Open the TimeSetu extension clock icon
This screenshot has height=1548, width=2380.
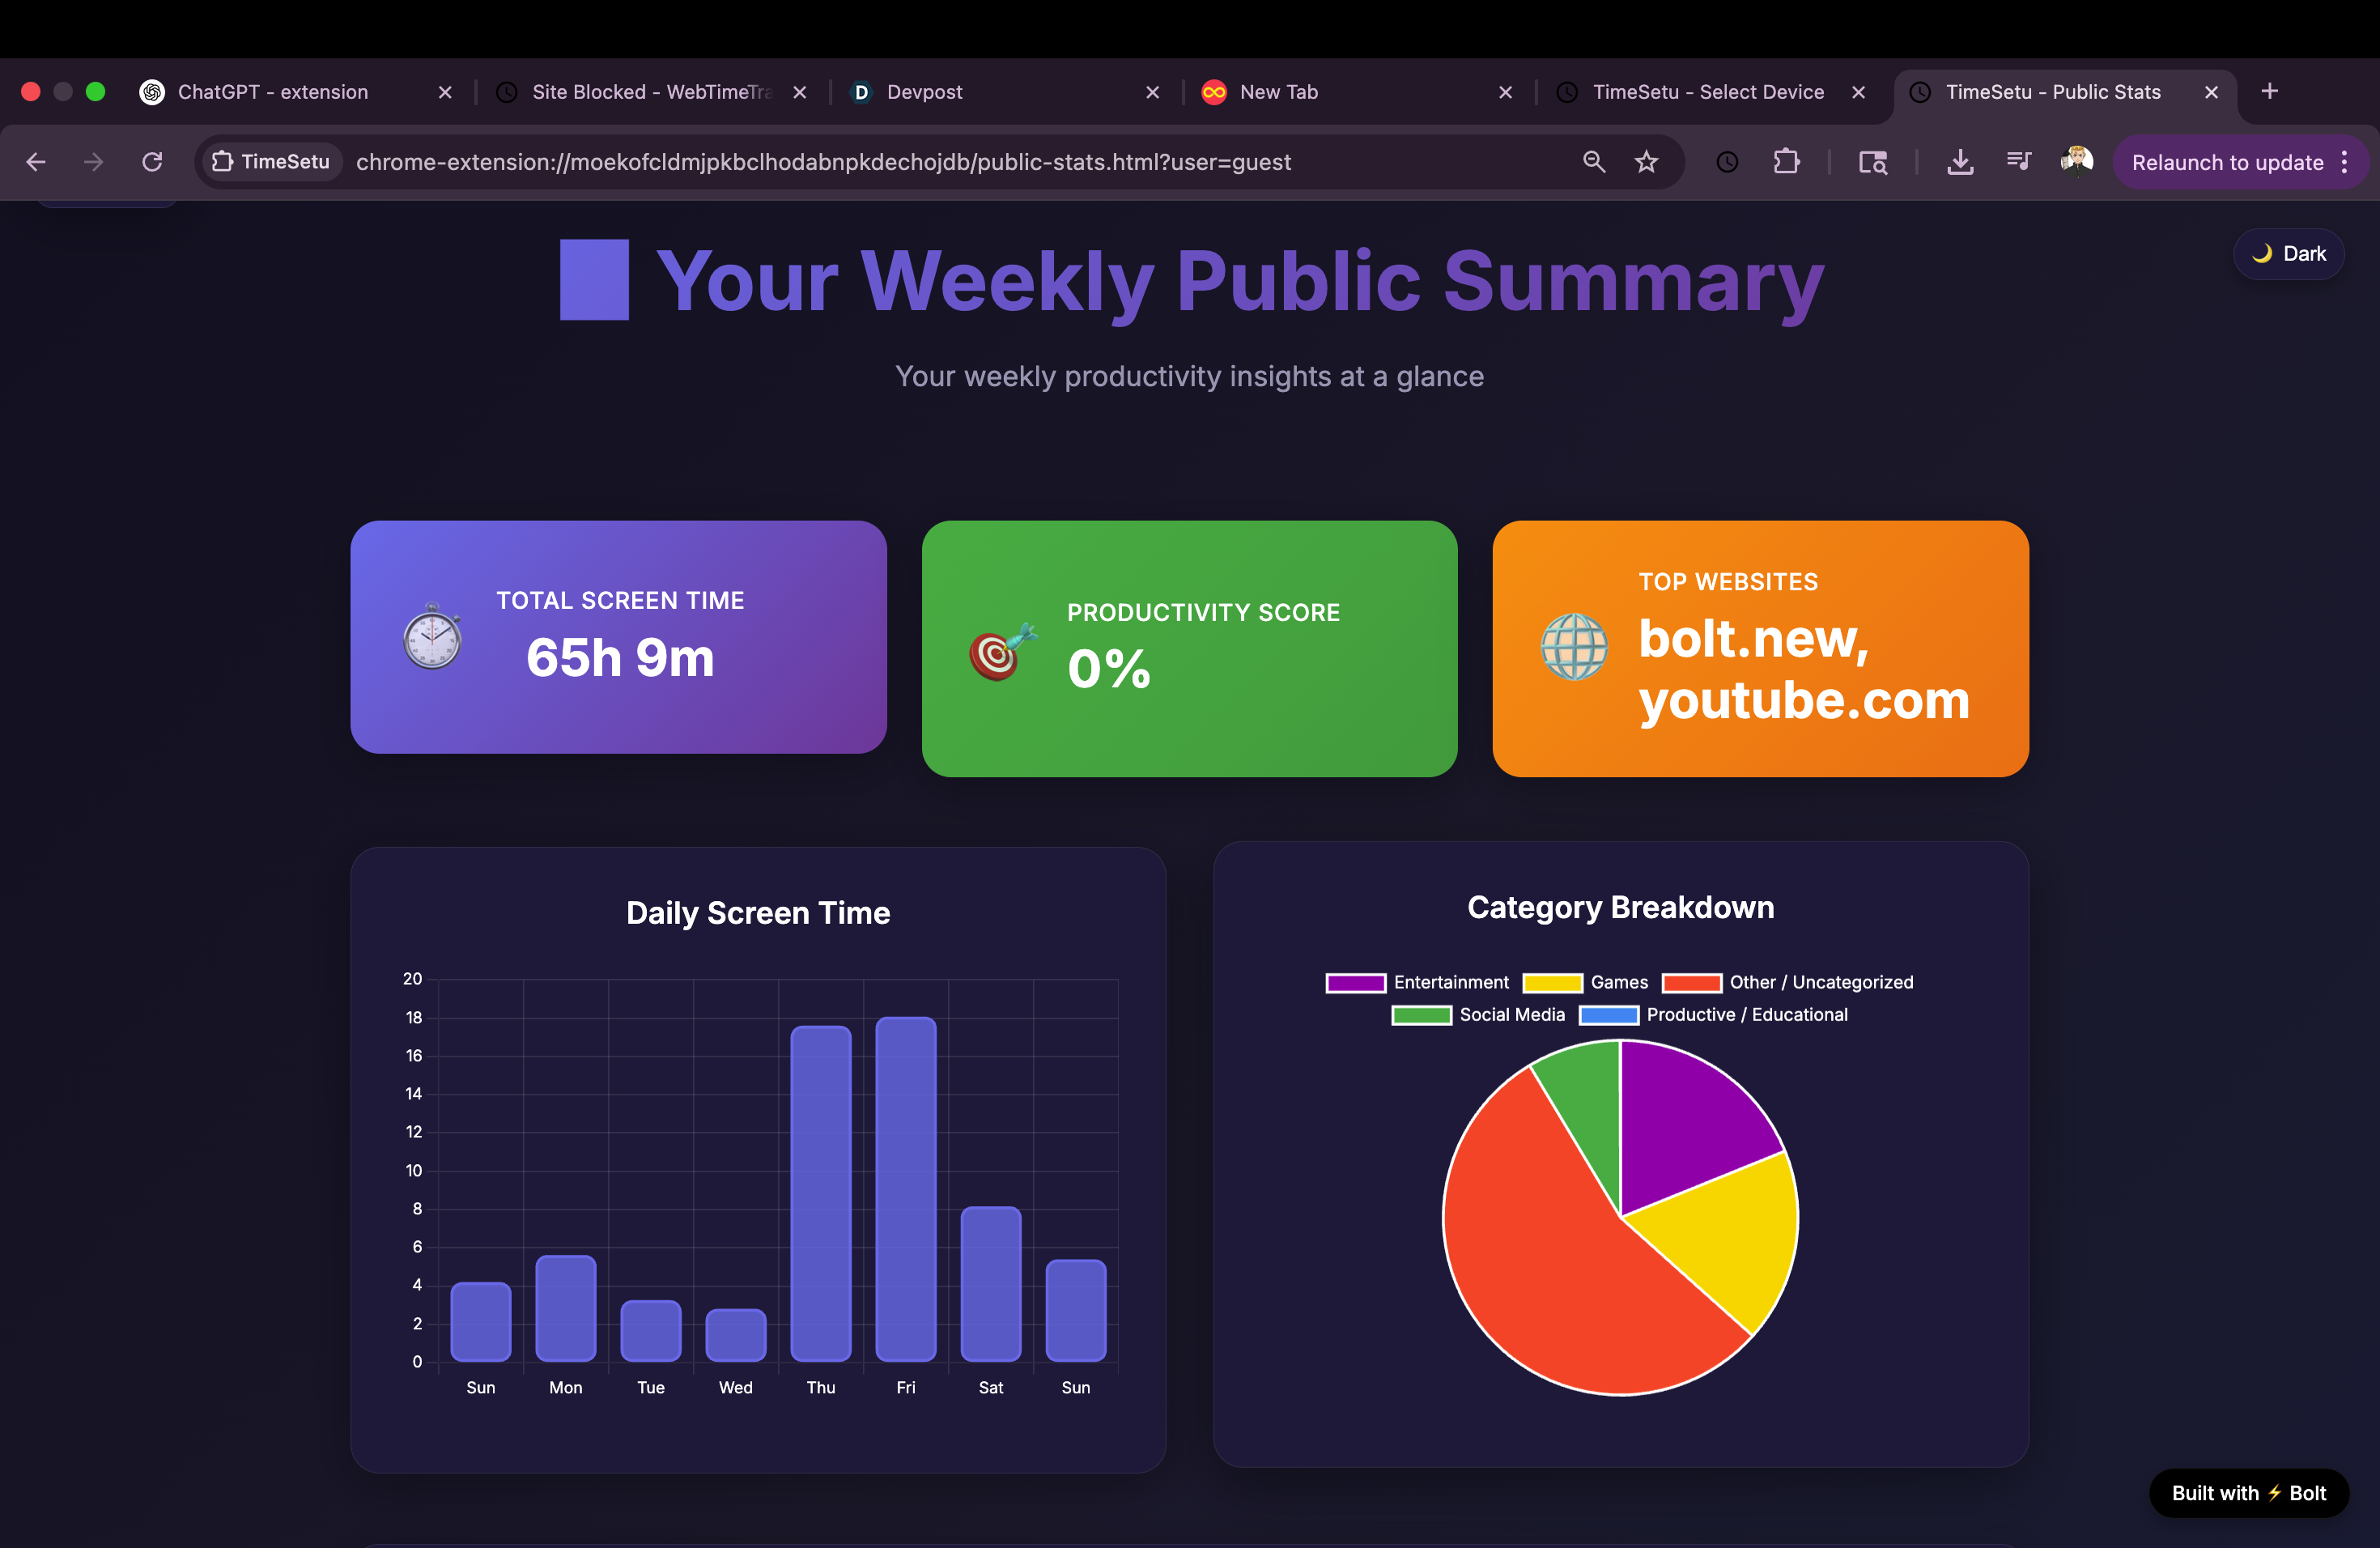(x=1727, y=162)
